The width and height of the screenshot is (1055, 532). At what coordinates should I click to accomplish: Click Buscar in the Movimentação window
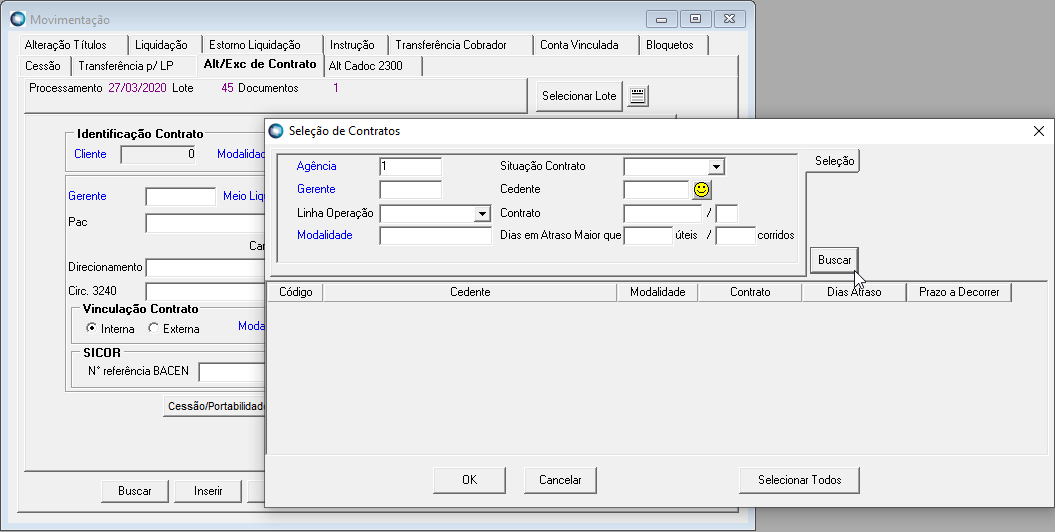[135, 491]
